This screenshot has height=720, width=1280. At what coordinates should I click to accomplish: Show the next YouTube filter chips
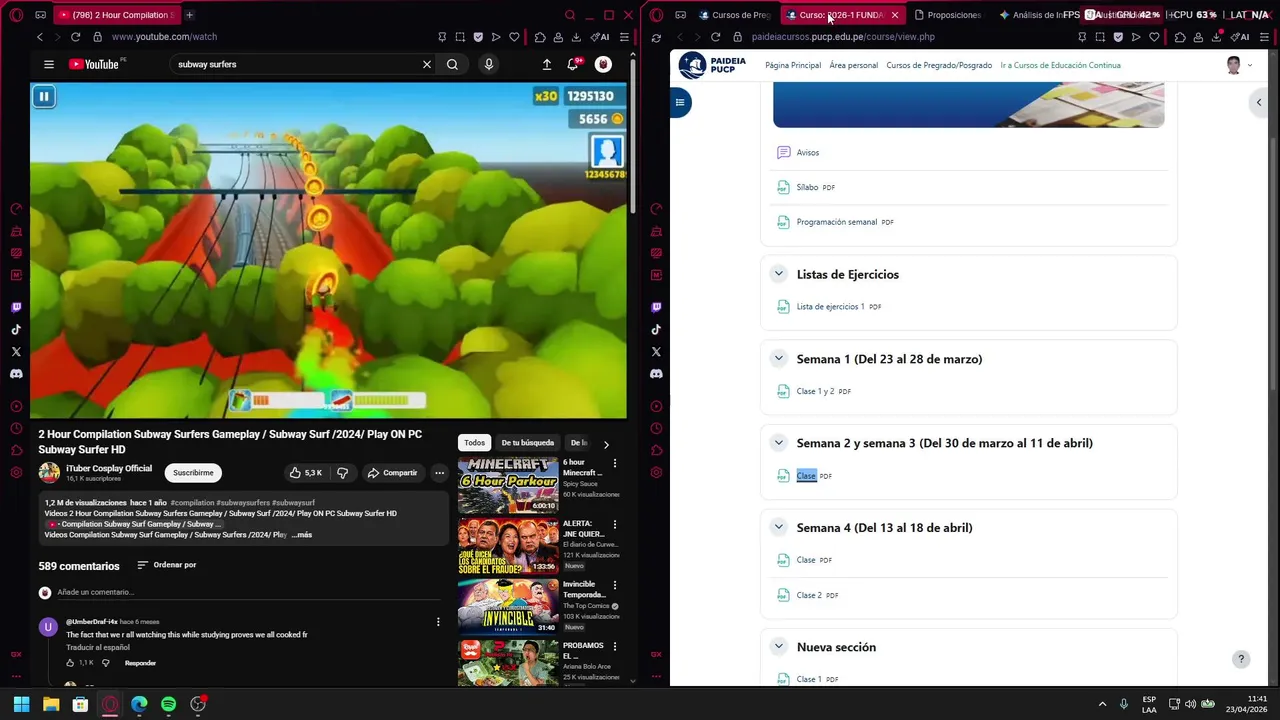click(x=605, y=443)
